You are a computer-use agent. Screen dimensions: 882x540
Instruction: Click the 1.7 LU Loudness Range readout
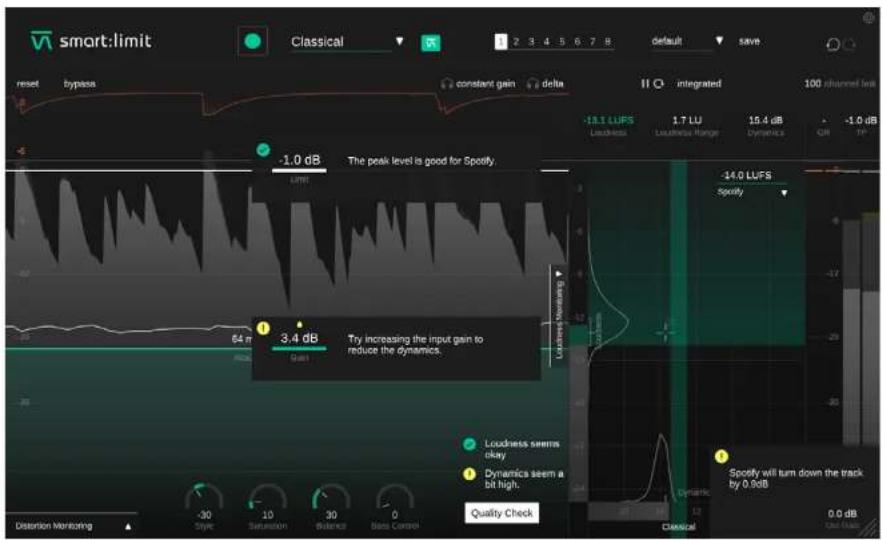(687, 120)
